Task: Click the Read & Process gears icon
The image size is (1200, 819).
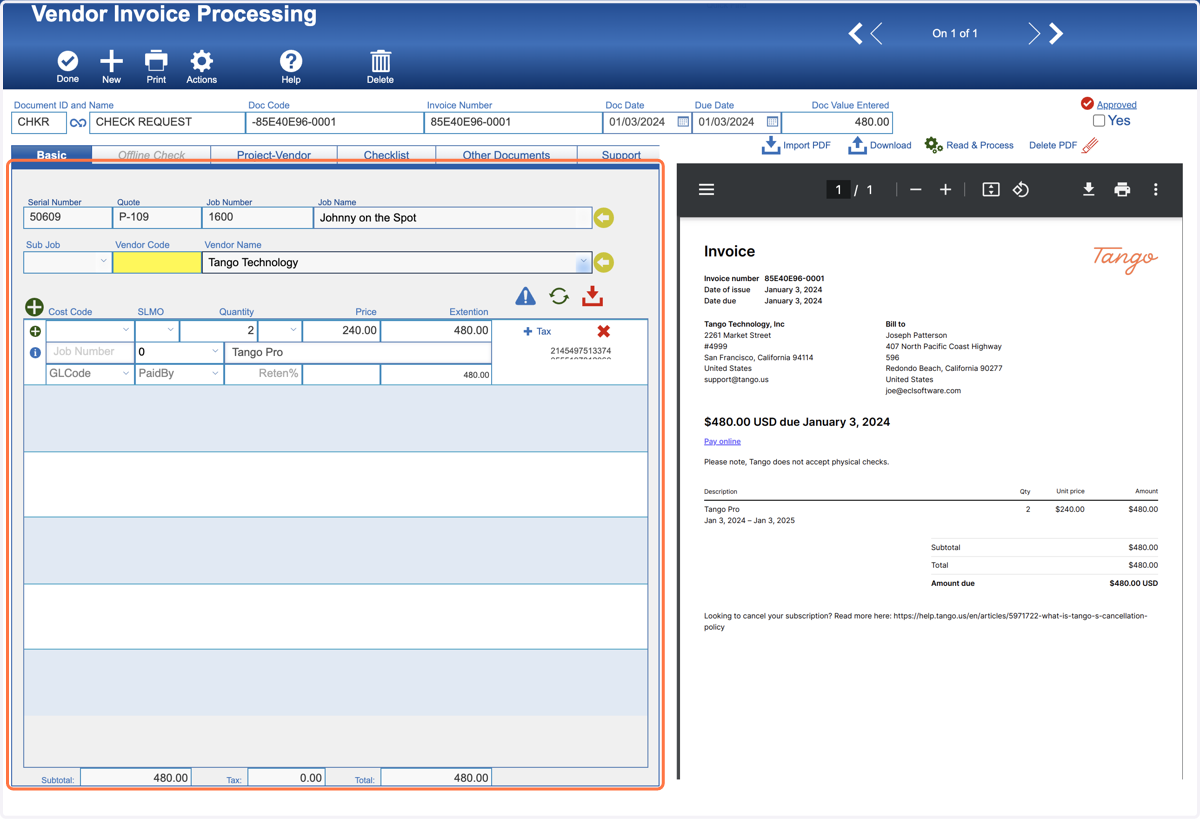Action: pos(933,145)
